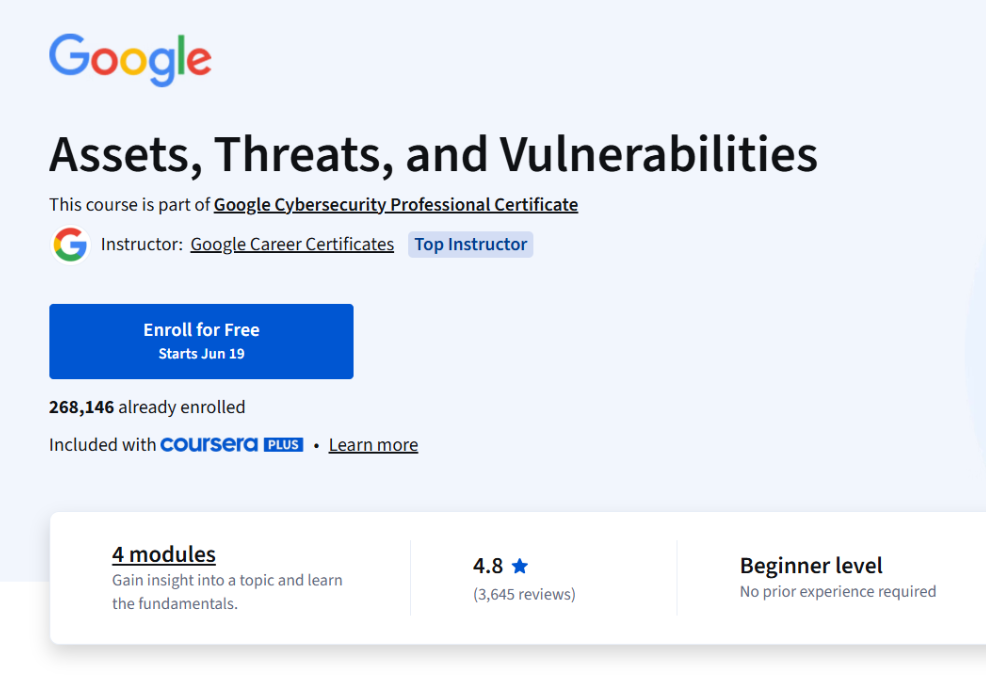The image size is (986, 685).
Task: Select the Top Instructor badge
Action: (470, 244)
